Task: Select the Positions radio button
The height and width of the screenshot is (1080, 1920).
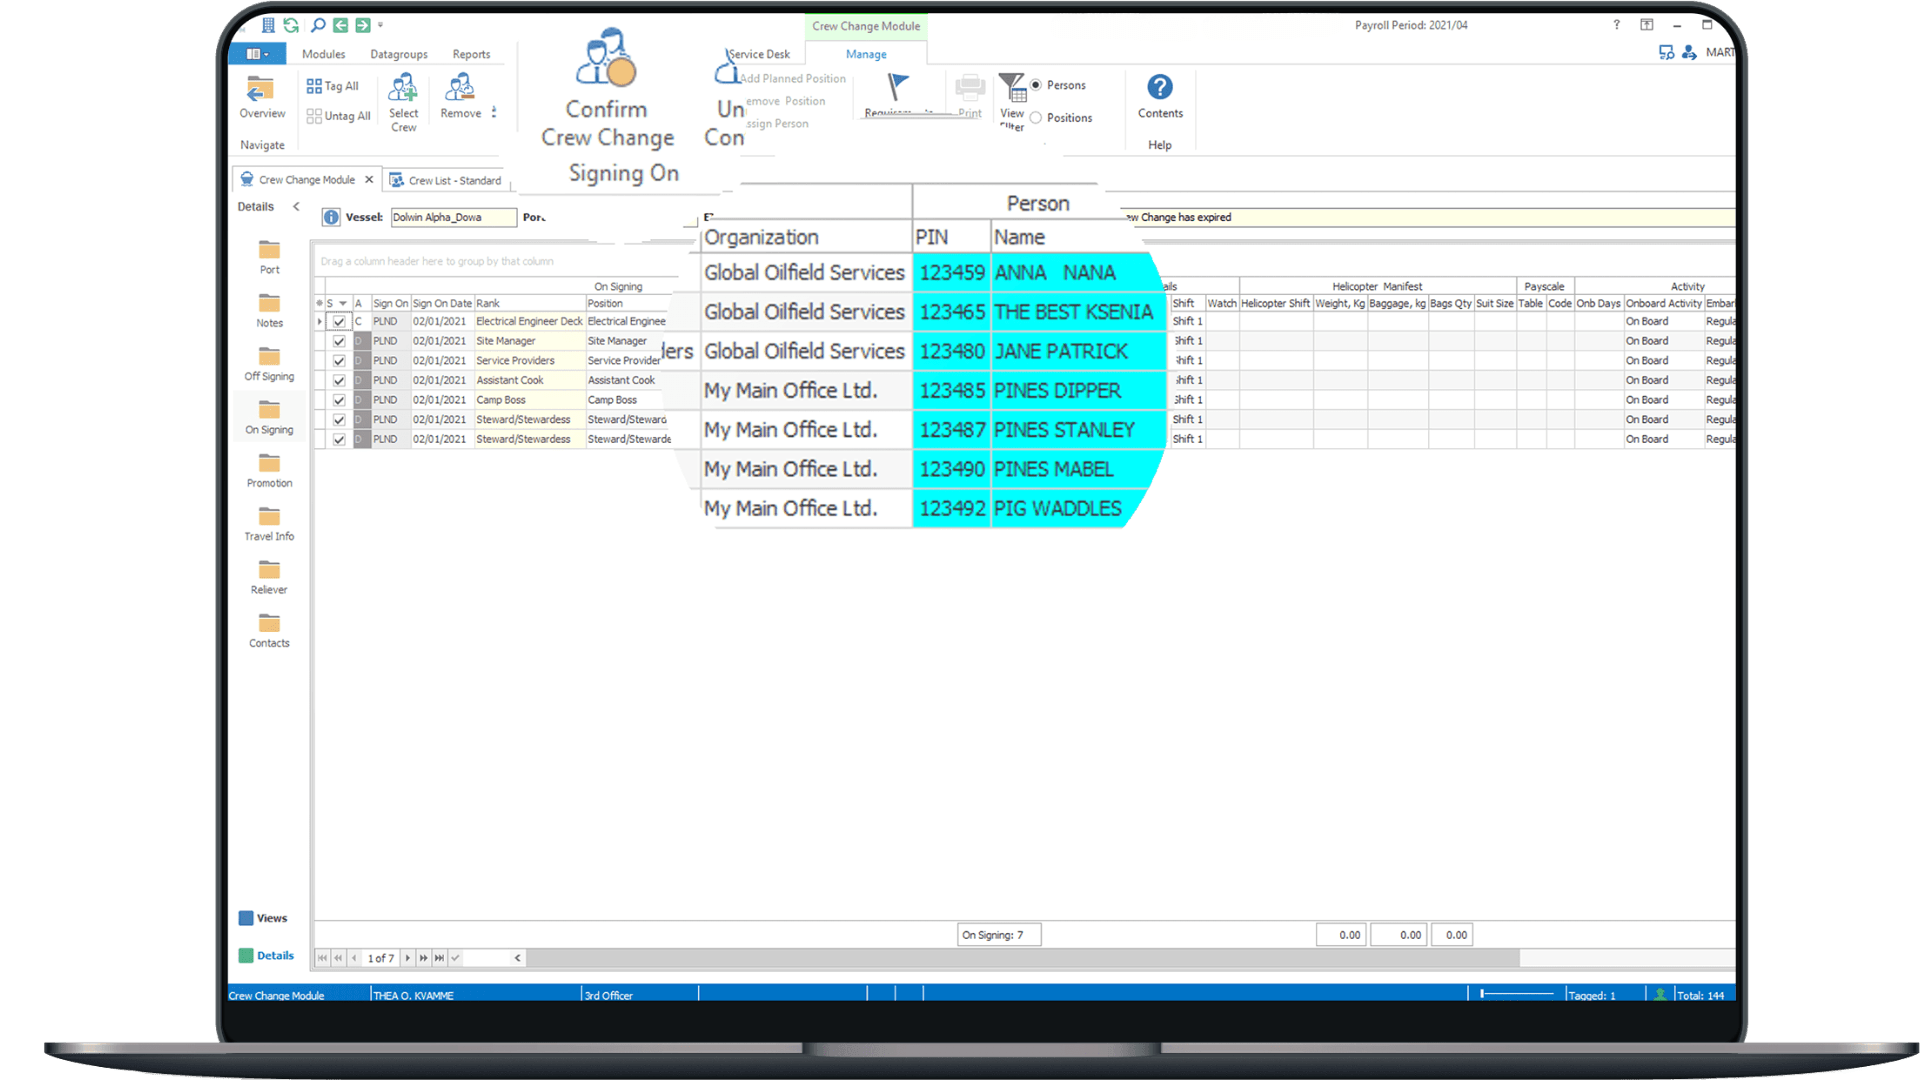Action: click(x=1036, y=118)
